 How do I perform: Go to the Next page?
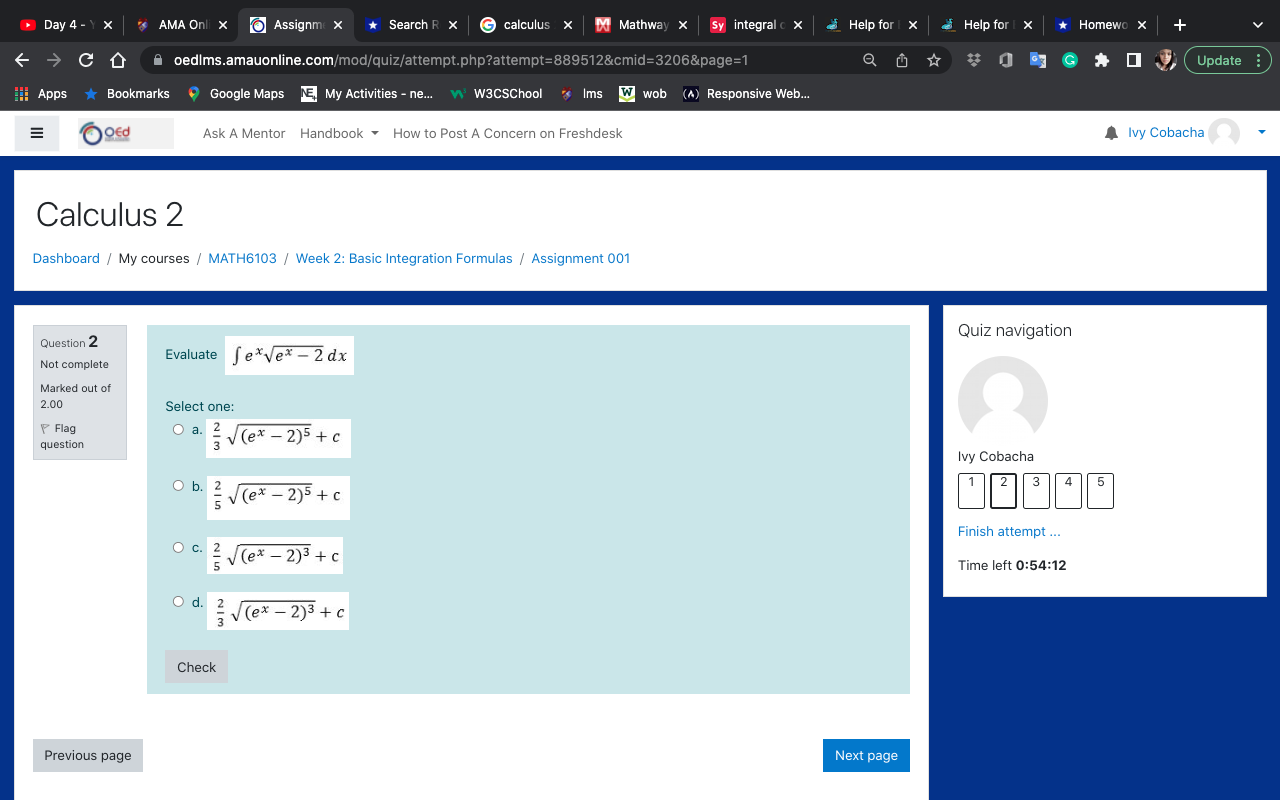coord(866,755)
